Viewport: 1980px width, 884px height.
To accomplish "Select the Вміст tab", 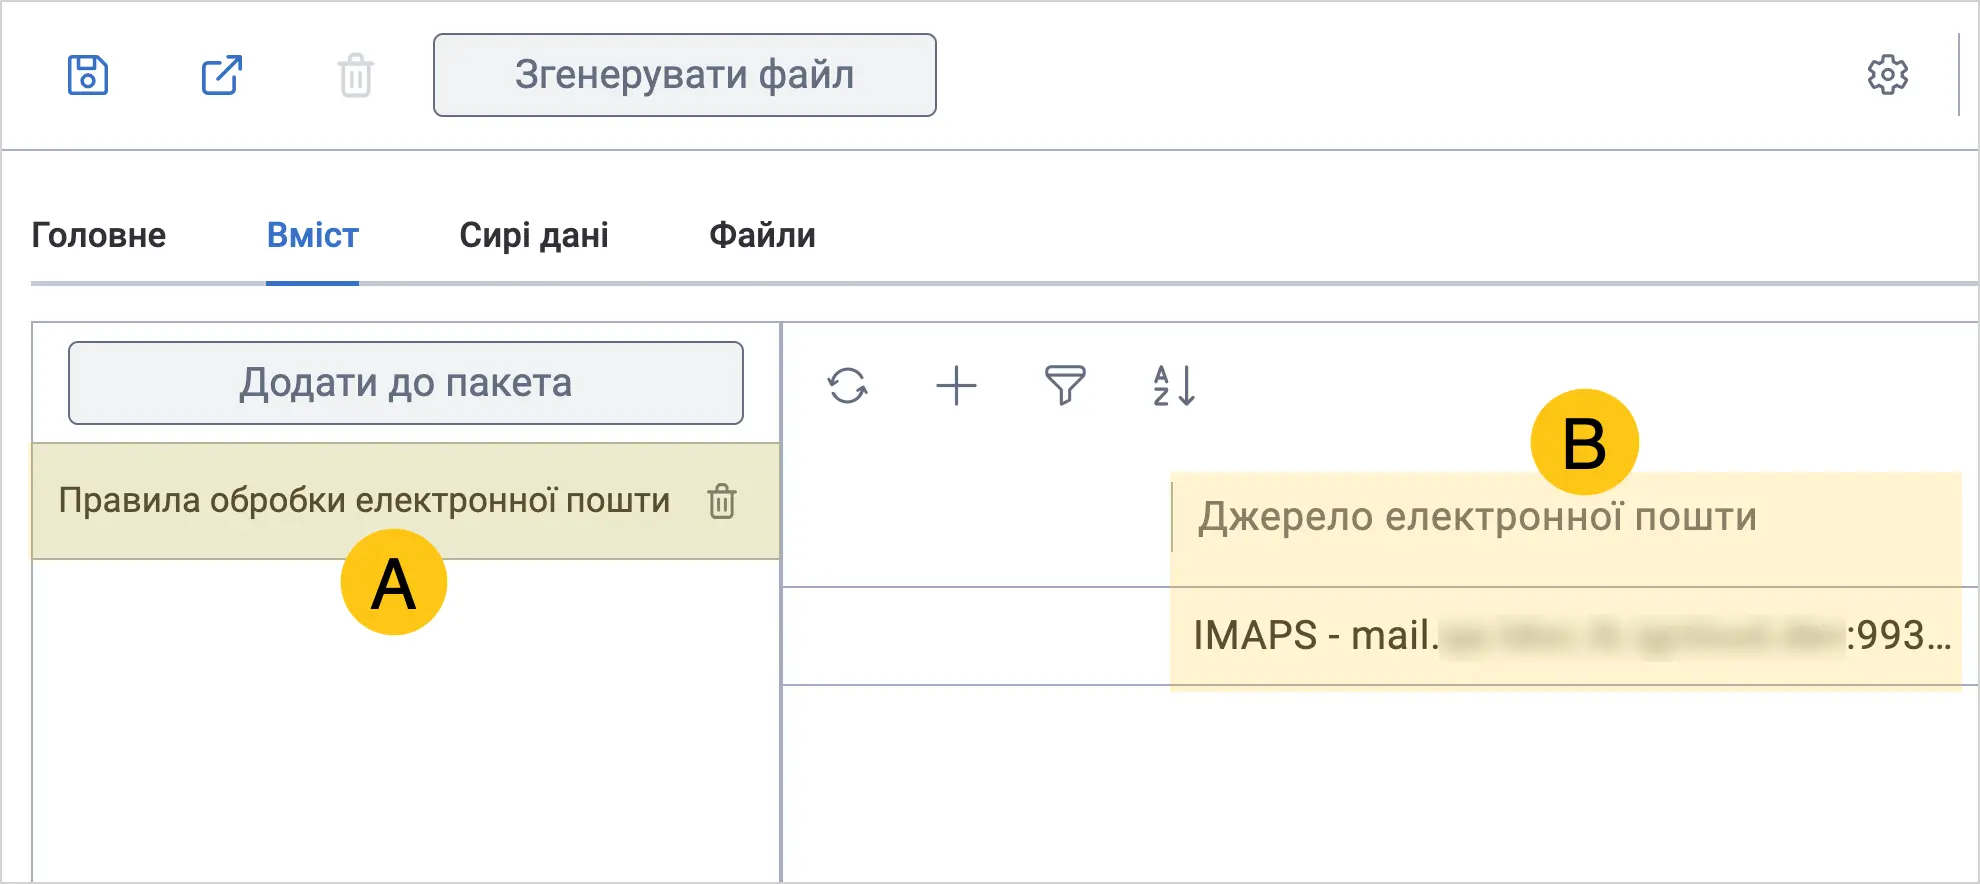I will (x=312, y=236).
